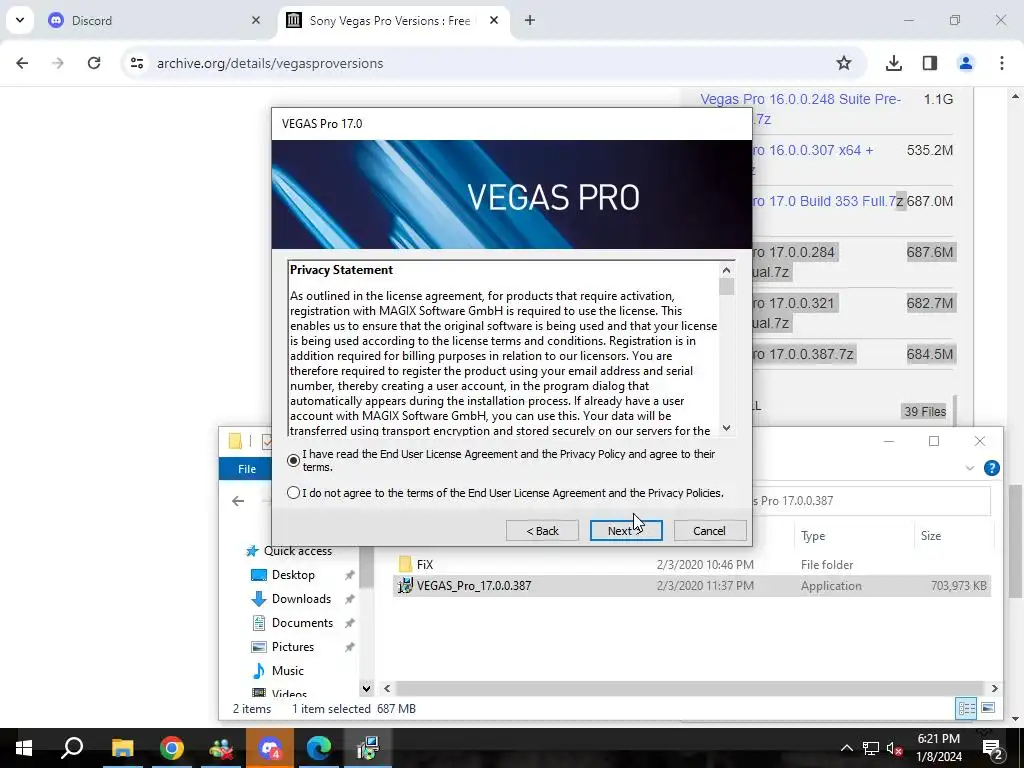The width and height of the screenshot is (1024, 768).
Task: Cancel the VEGAS Pro 17.0 installation
Action: [x=709, y=531]
